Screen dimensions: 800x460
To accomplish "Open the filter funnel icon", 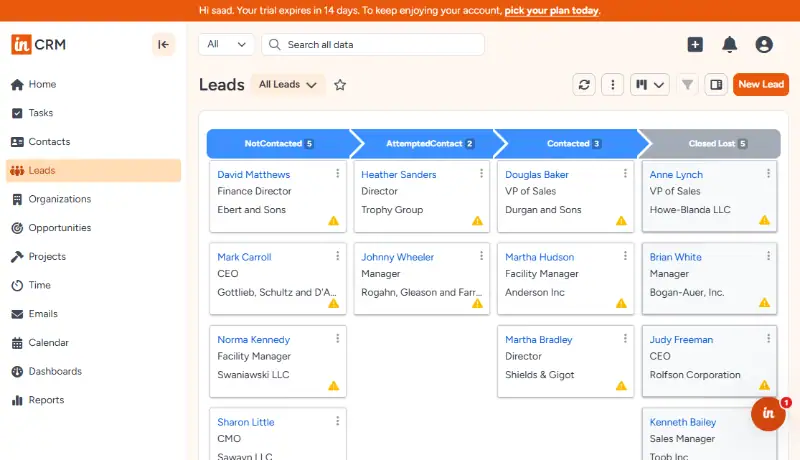I will (x=687, y=85).
